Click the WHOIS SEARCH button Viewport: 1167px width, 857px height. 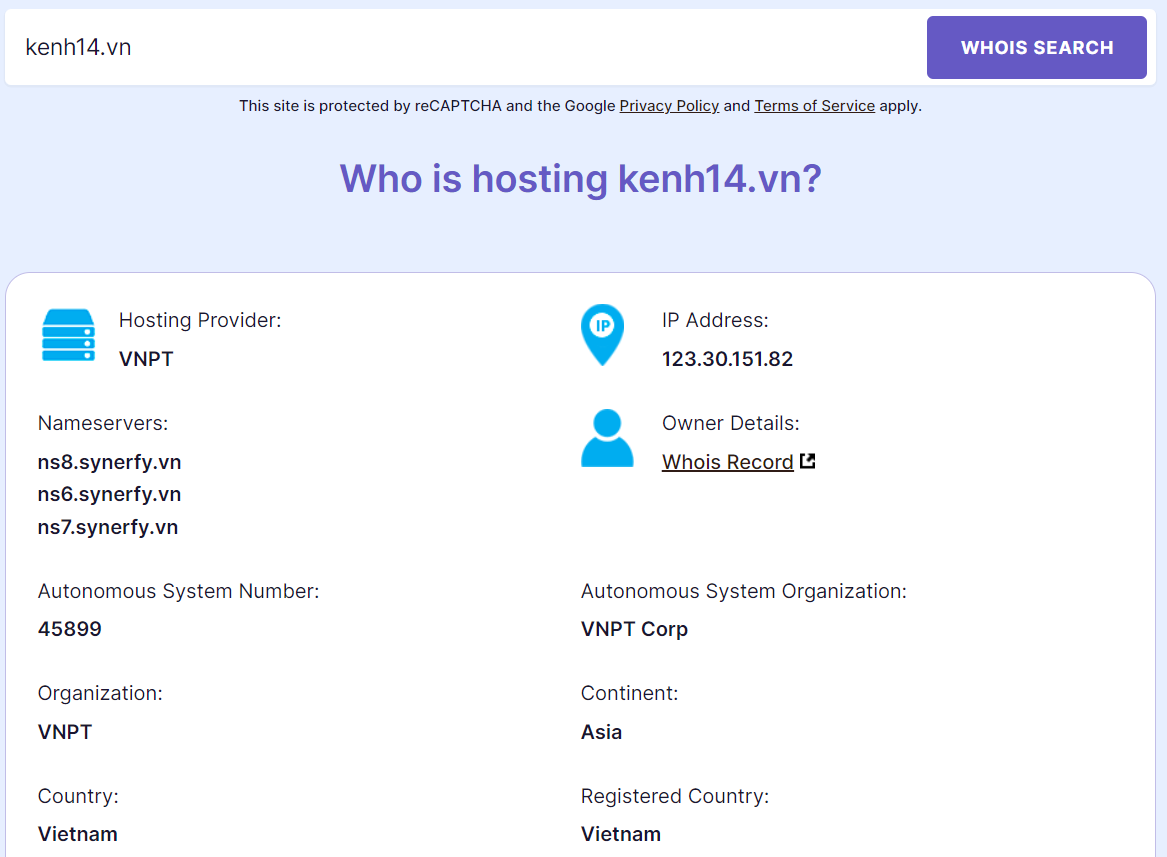click(x=1036, y=47)
